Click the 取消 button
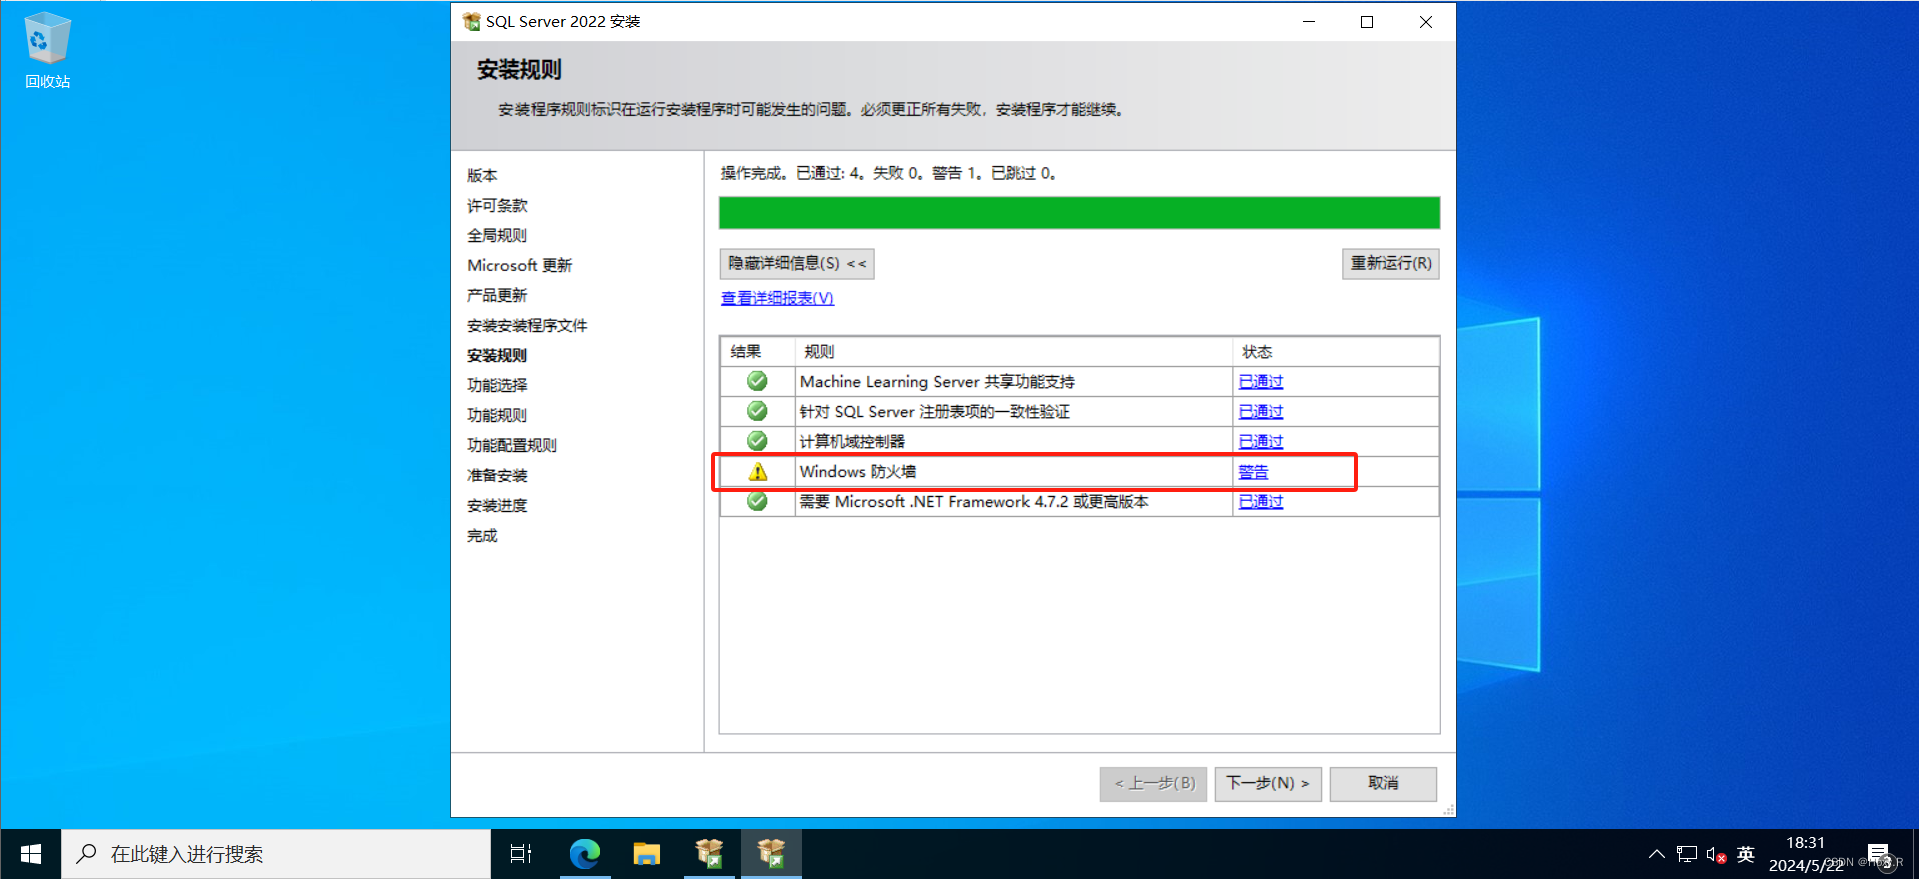The width and height of the screenshot is (1919, 879). pyautogui.click(x=1383, y=783)
